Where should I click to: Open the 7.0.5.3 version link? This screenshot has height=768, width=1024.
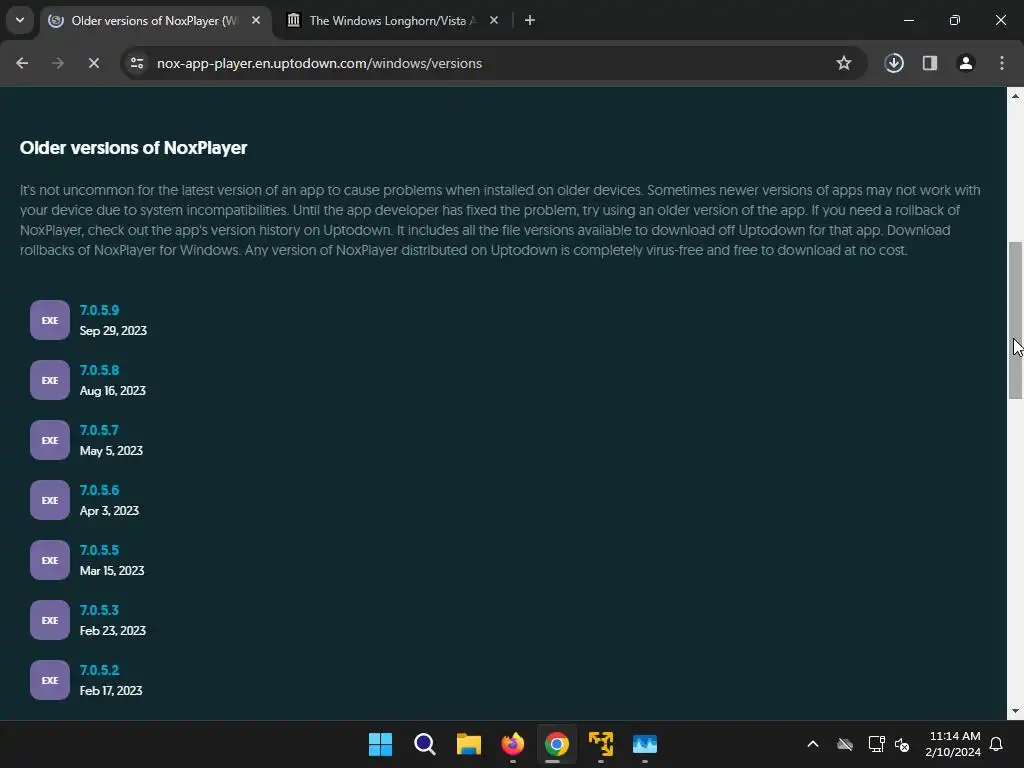point(99,611)
